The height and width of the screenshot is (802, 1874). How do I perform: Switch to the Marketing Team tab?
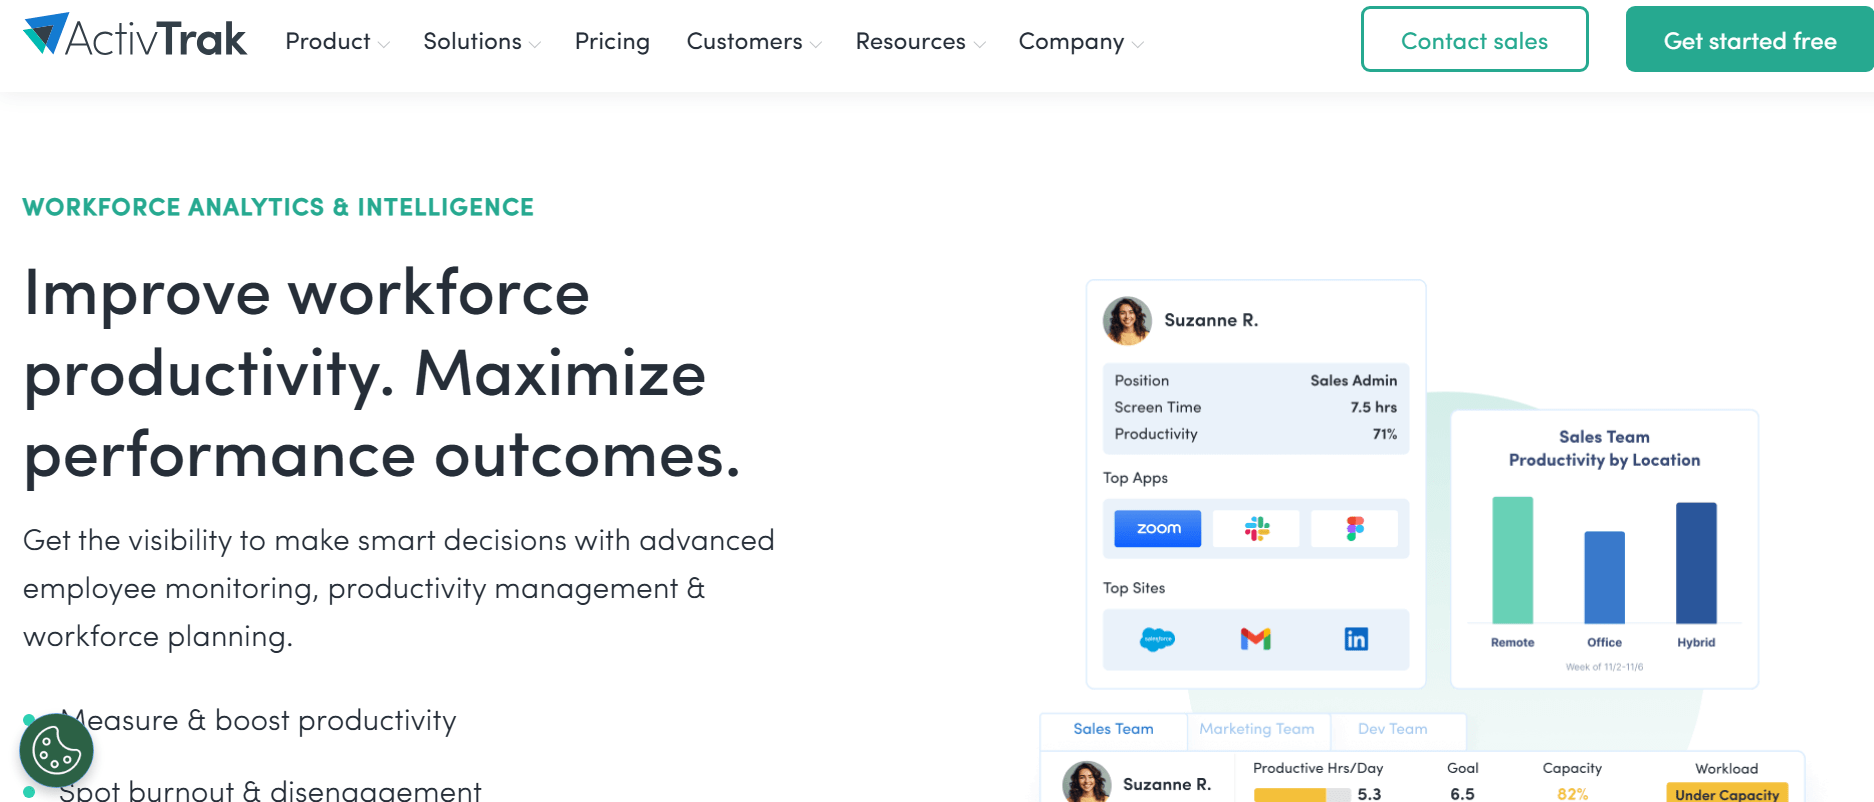tap(1257, 729)
